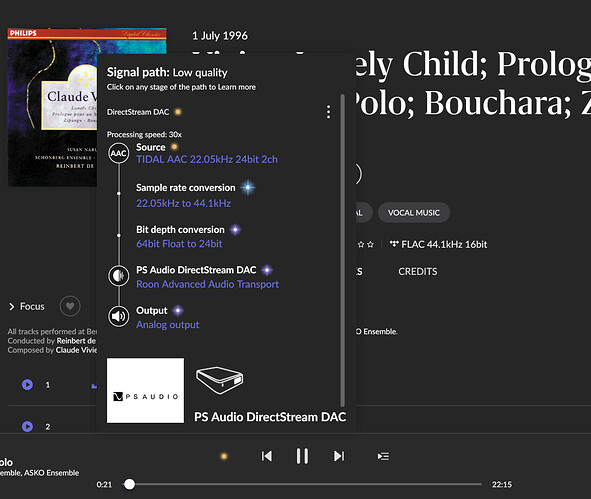This screenshot has height=499, width=591.
Task: Click the AAC source icon in signal path
Action: point(119,153)
